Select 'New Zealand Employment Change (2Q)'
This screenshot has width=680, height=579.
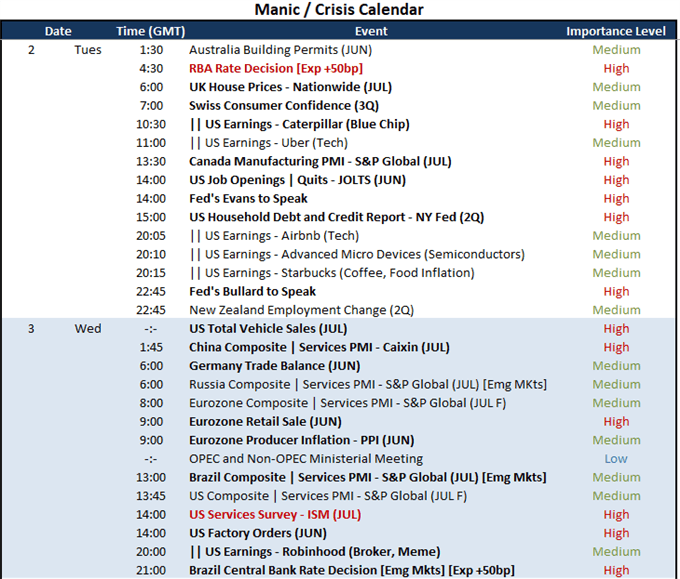pyautogui.click(x=301, y=311)
